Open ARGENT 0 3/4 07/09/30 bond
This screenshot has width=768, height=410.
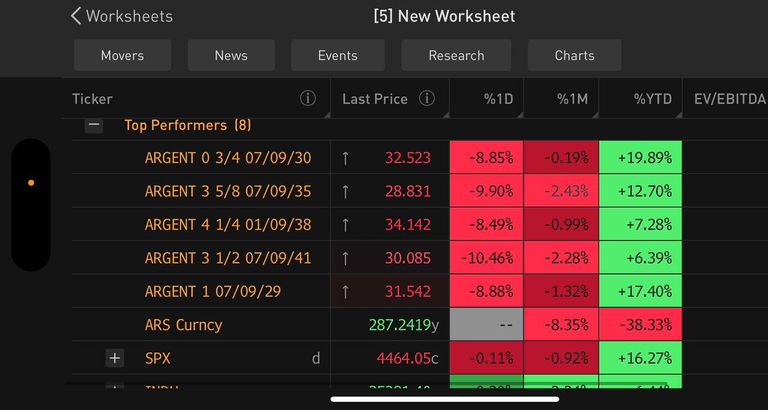click(228, 158)
